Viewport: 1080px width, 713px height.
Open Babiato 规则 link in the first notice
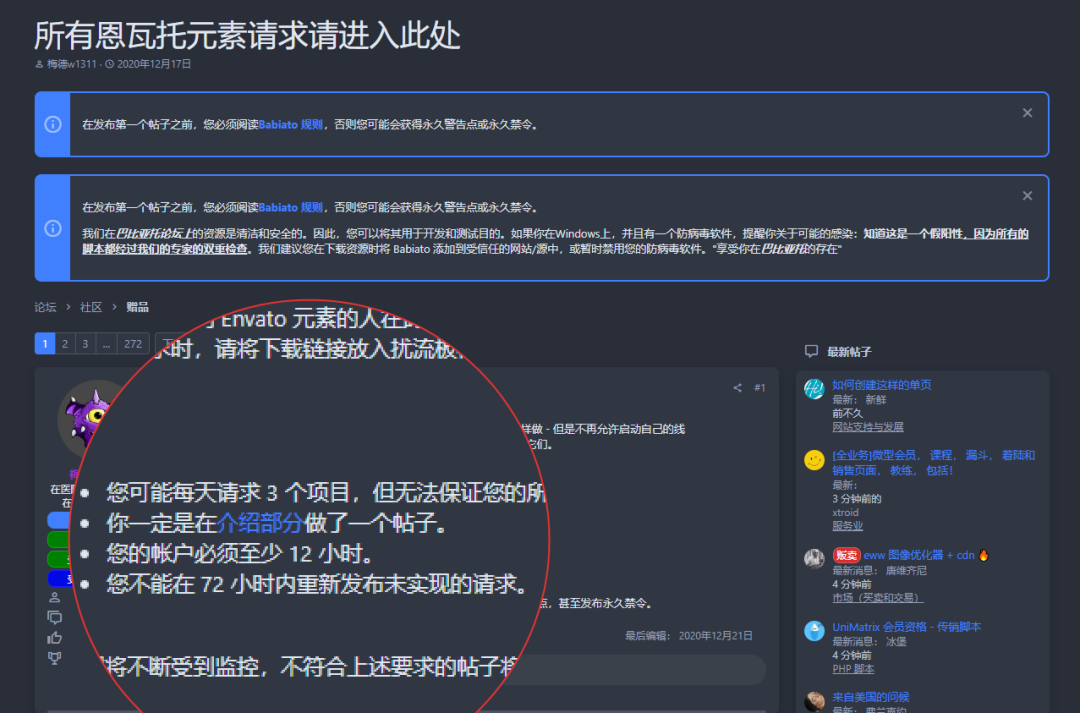click(291, 125)
